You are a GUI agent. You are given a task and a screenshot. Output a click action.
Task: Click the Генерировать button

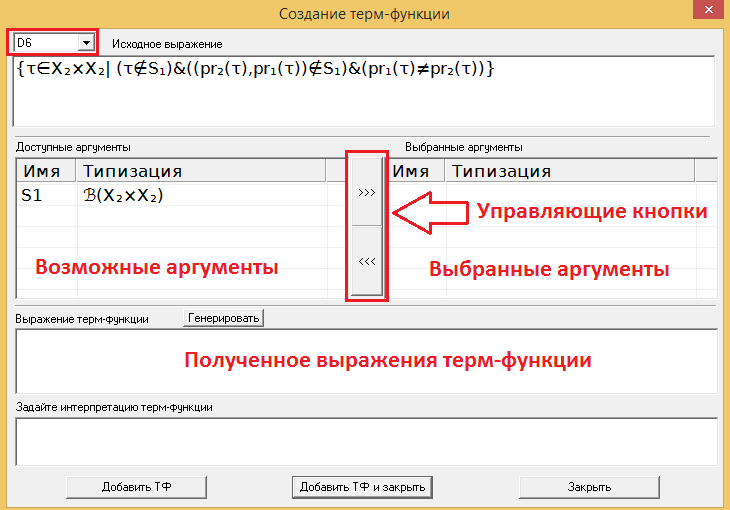pyautogui.click(x=224, y=318)
